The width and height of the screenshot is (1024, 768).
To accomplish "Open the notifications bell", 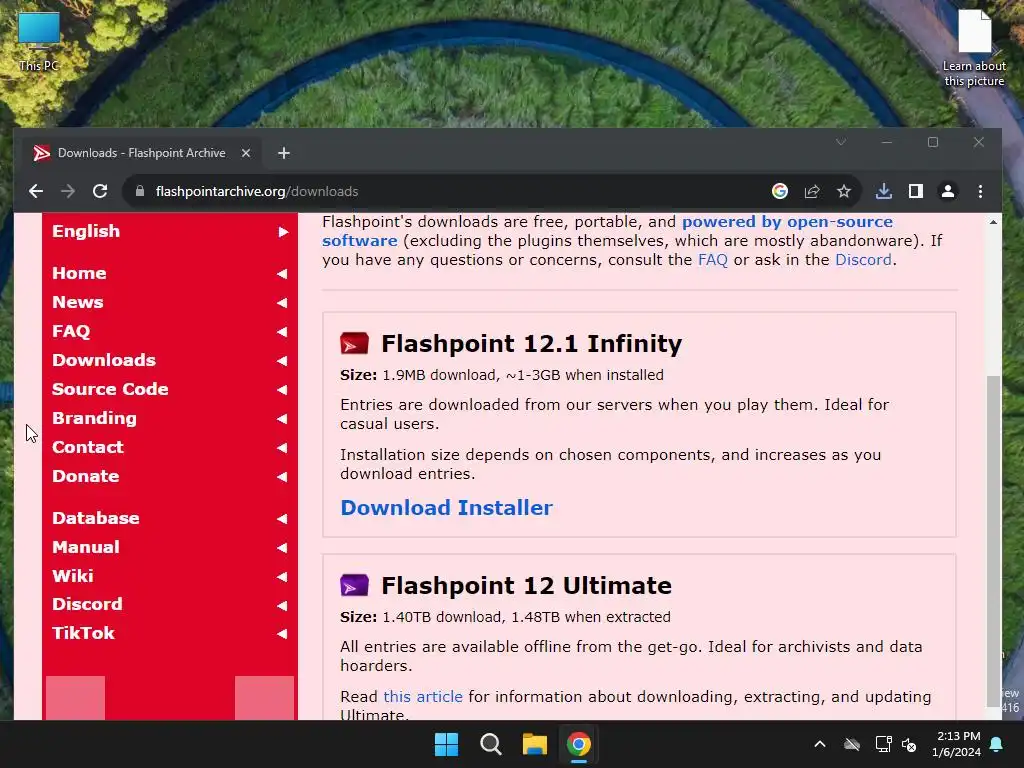I will 997,744.
